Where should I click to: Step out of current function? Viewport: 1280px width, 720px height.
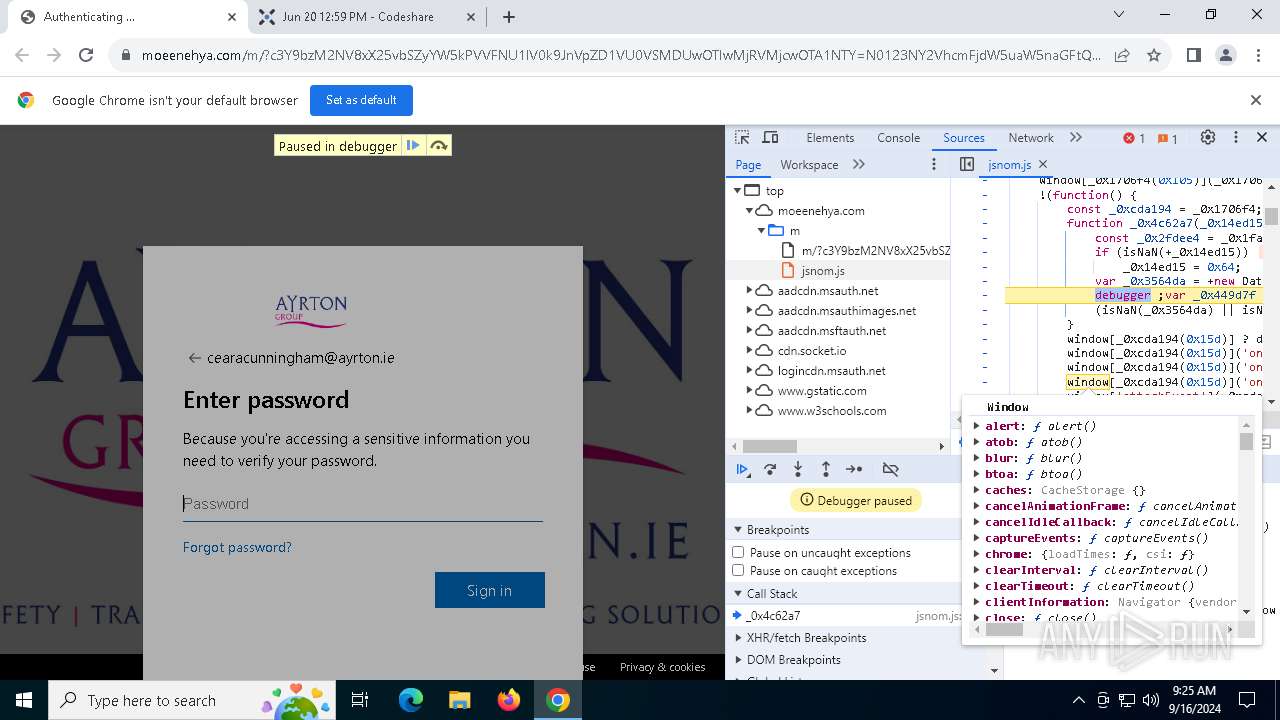[826, 469]
